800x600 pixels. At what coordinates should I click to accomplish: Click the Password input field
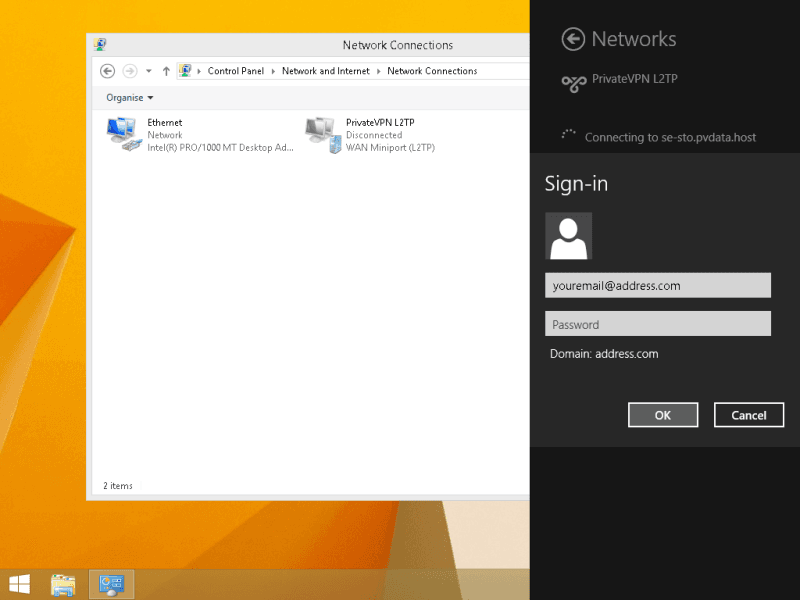point(657,324)
